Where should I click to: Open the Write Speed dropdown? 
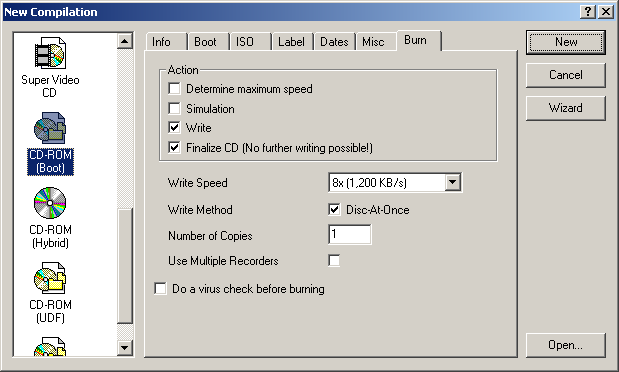tap(453, 182)
